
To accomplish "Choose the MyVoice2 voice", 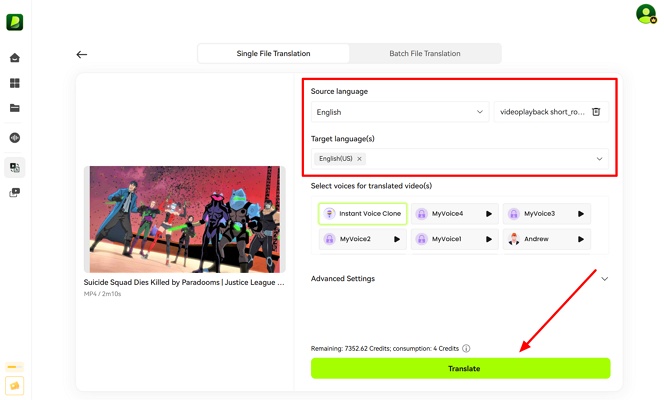I will click(x=362, y=239).
